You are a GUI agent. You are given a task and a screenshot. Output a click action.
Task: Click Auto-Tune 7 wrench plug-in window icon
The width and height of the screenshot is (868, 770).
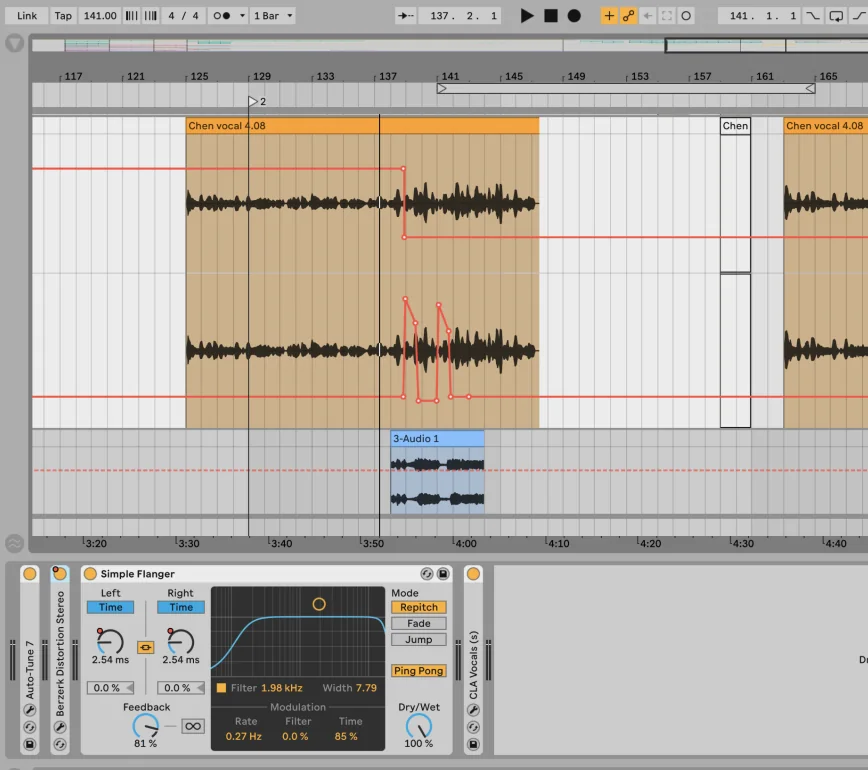[x=30, y=710]
